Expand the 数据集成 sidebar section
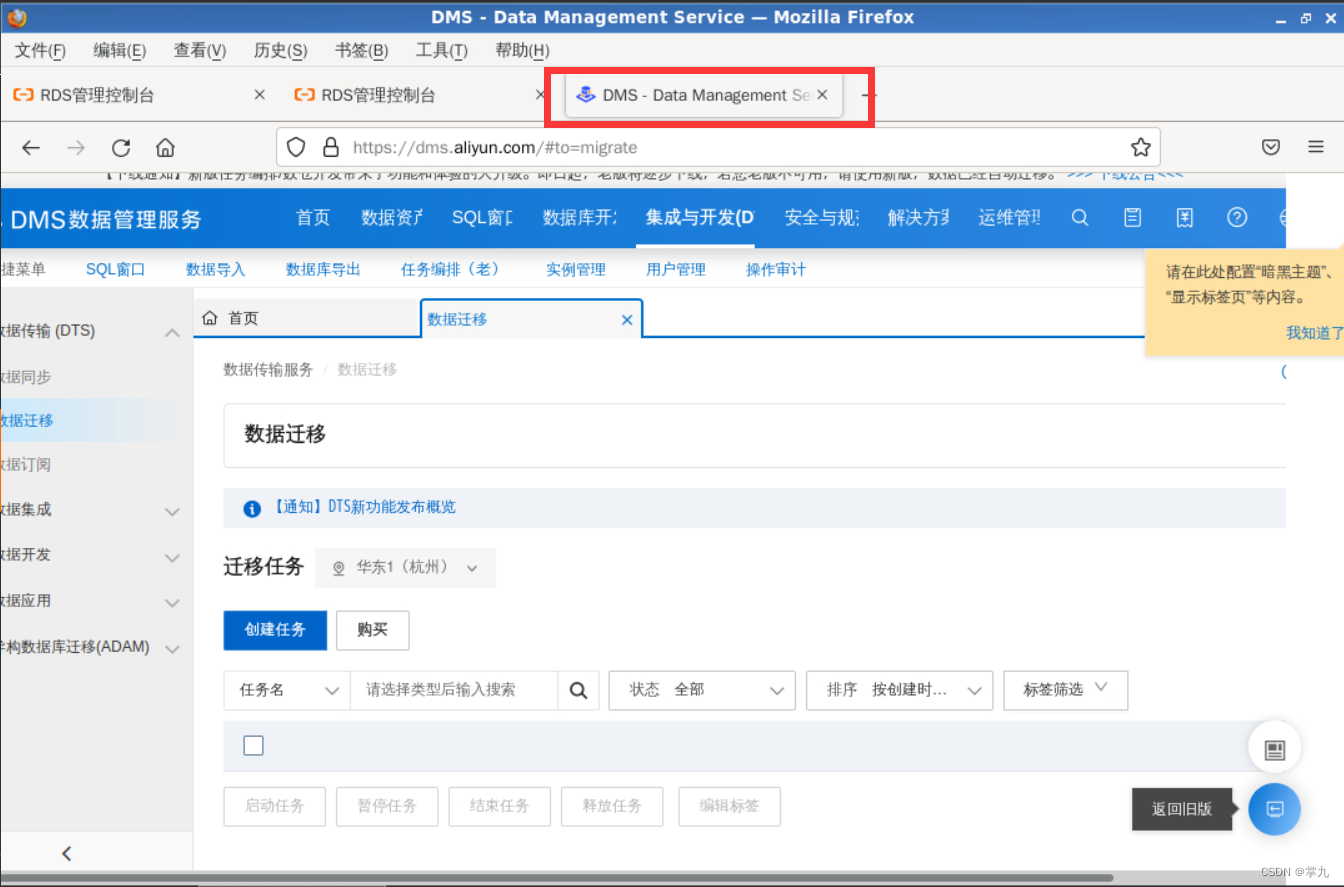Screen dimensions: 1344x887 coord(172,511)
